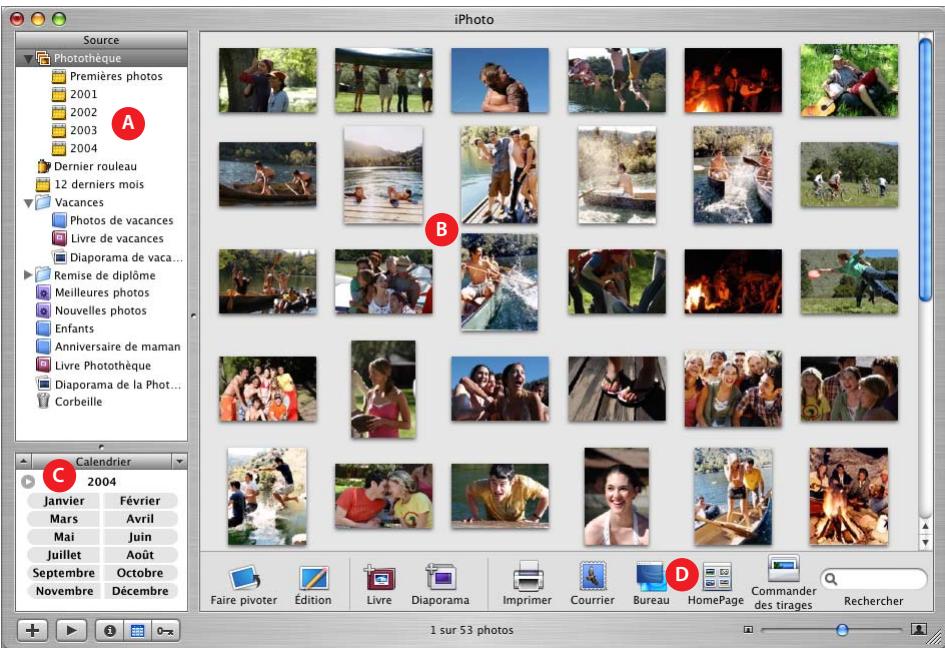945x648 pixels.
Task: Collapse the Vacances folder triangle
Action: (28, 203)
